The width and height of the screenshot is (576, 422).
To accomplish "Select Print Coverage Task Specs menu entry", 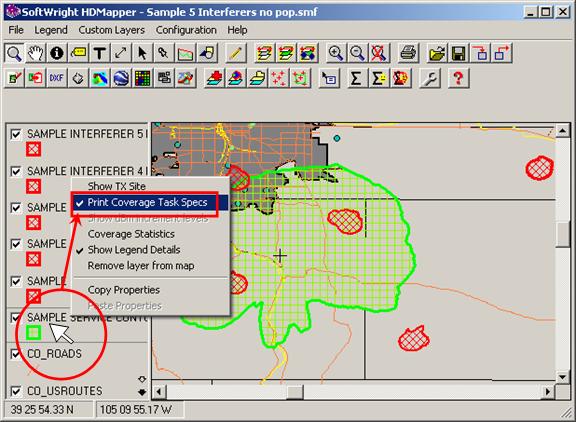I will click(151, 202).
